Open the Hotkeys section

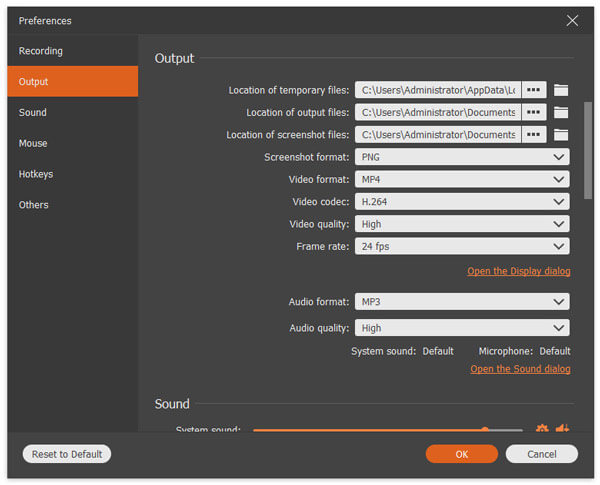tap(73, 174)
